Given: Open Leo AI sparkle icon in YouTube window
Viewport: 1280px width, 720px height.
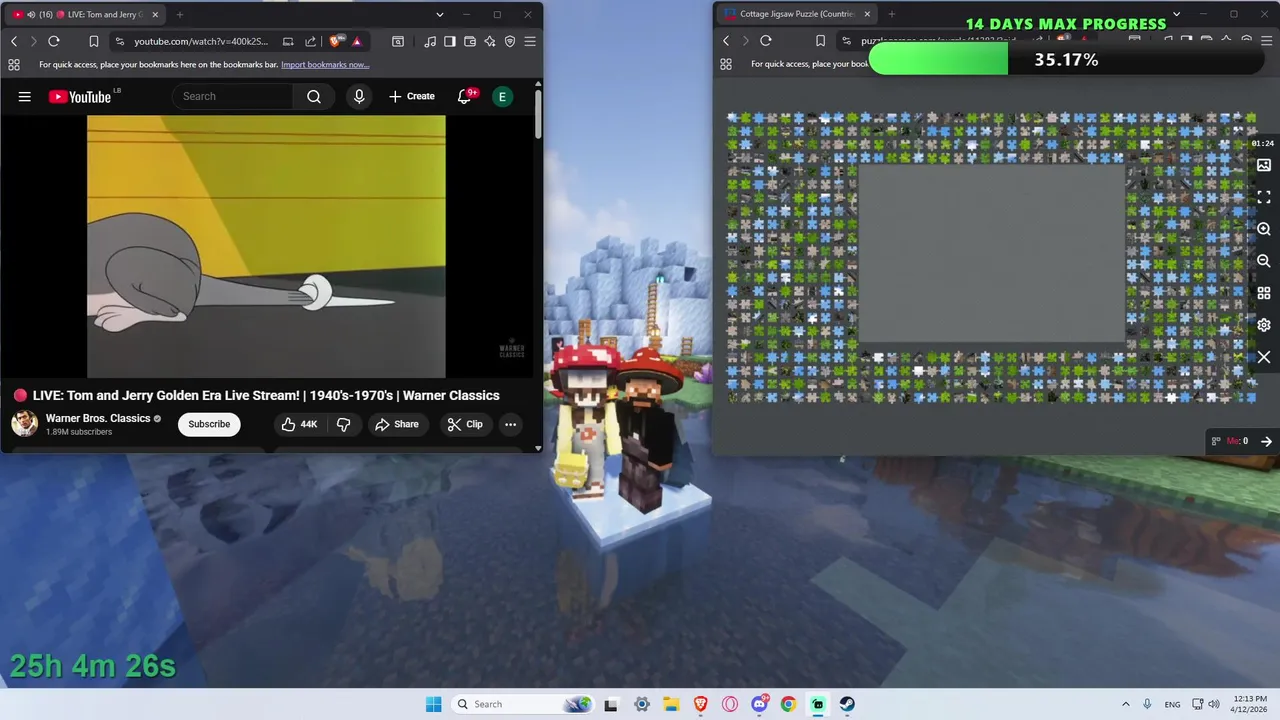Looking at the screenshot, I should [490, 41].
